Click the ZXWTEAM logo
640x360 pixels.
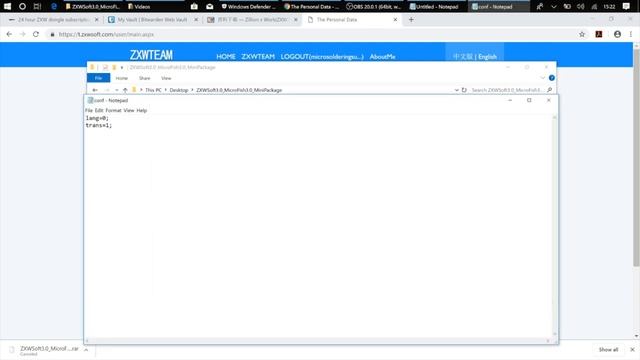click(151, 55)
